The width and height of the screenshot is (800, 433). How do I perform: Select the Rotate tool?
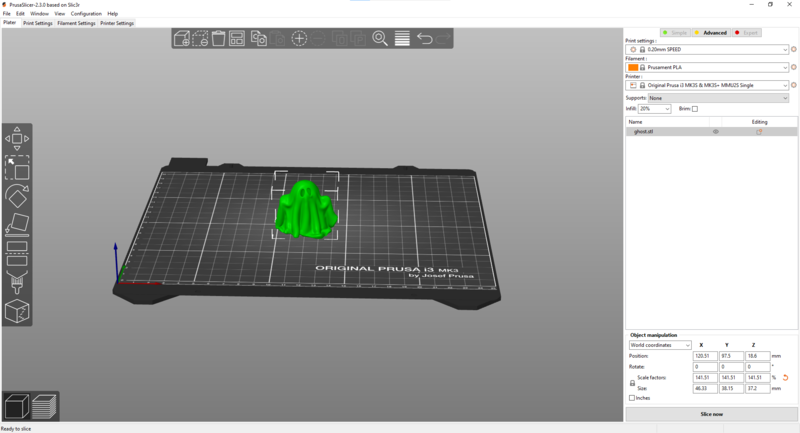point(17,196)
